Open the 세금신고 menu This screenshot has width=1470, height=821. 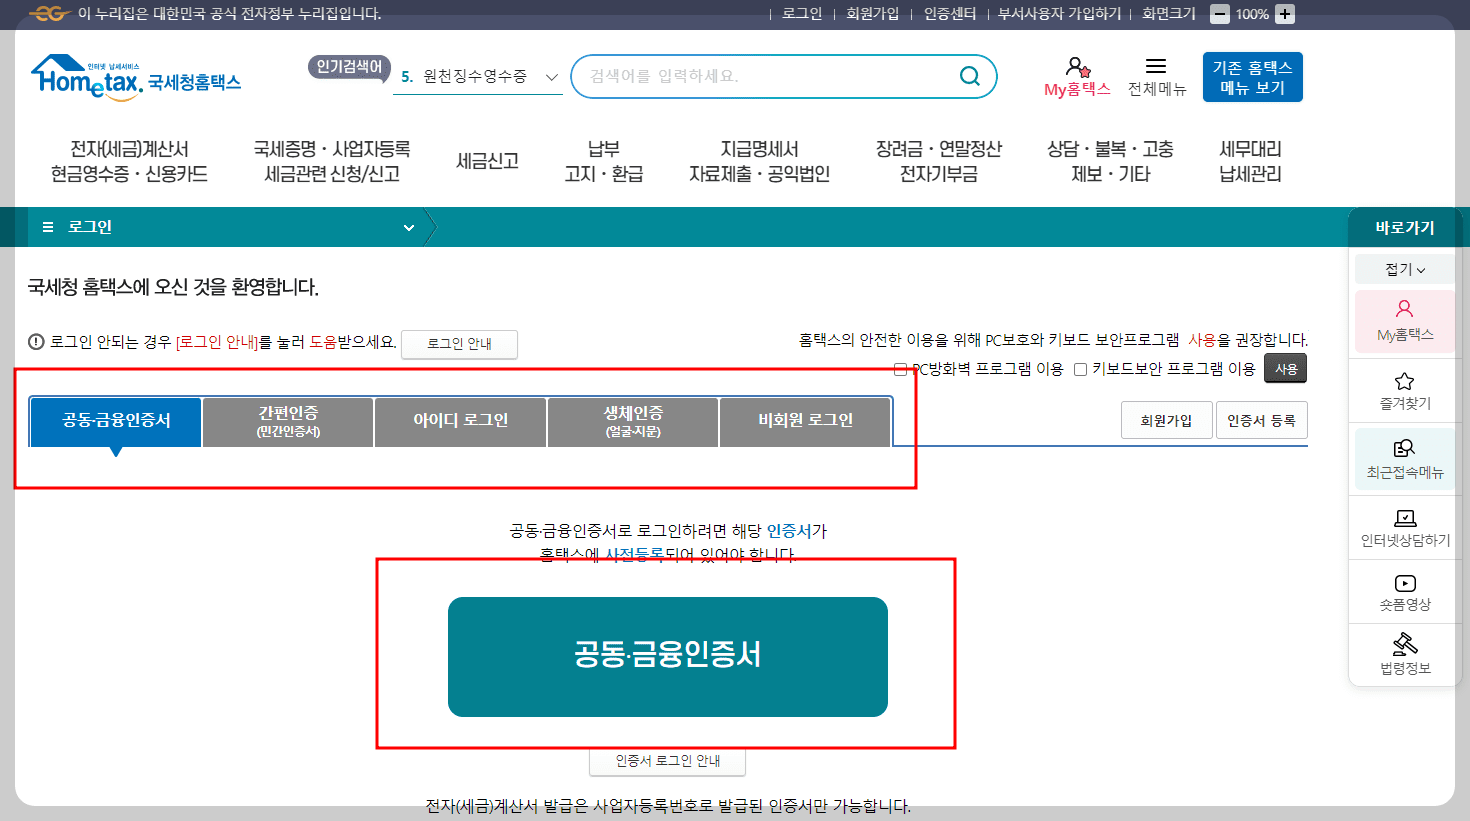coord(489,160)
